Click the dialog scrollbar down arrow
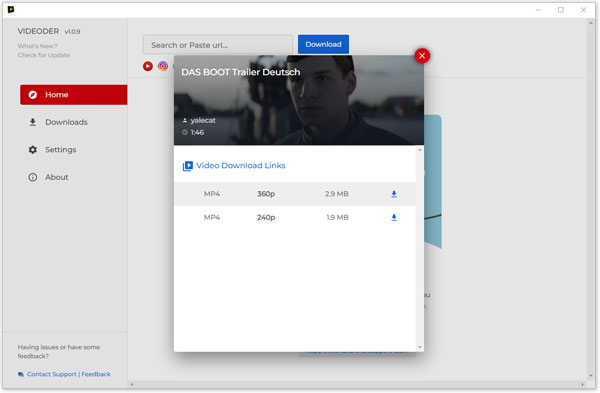Viewport: 600px width, 393px height. pos(420,347)
